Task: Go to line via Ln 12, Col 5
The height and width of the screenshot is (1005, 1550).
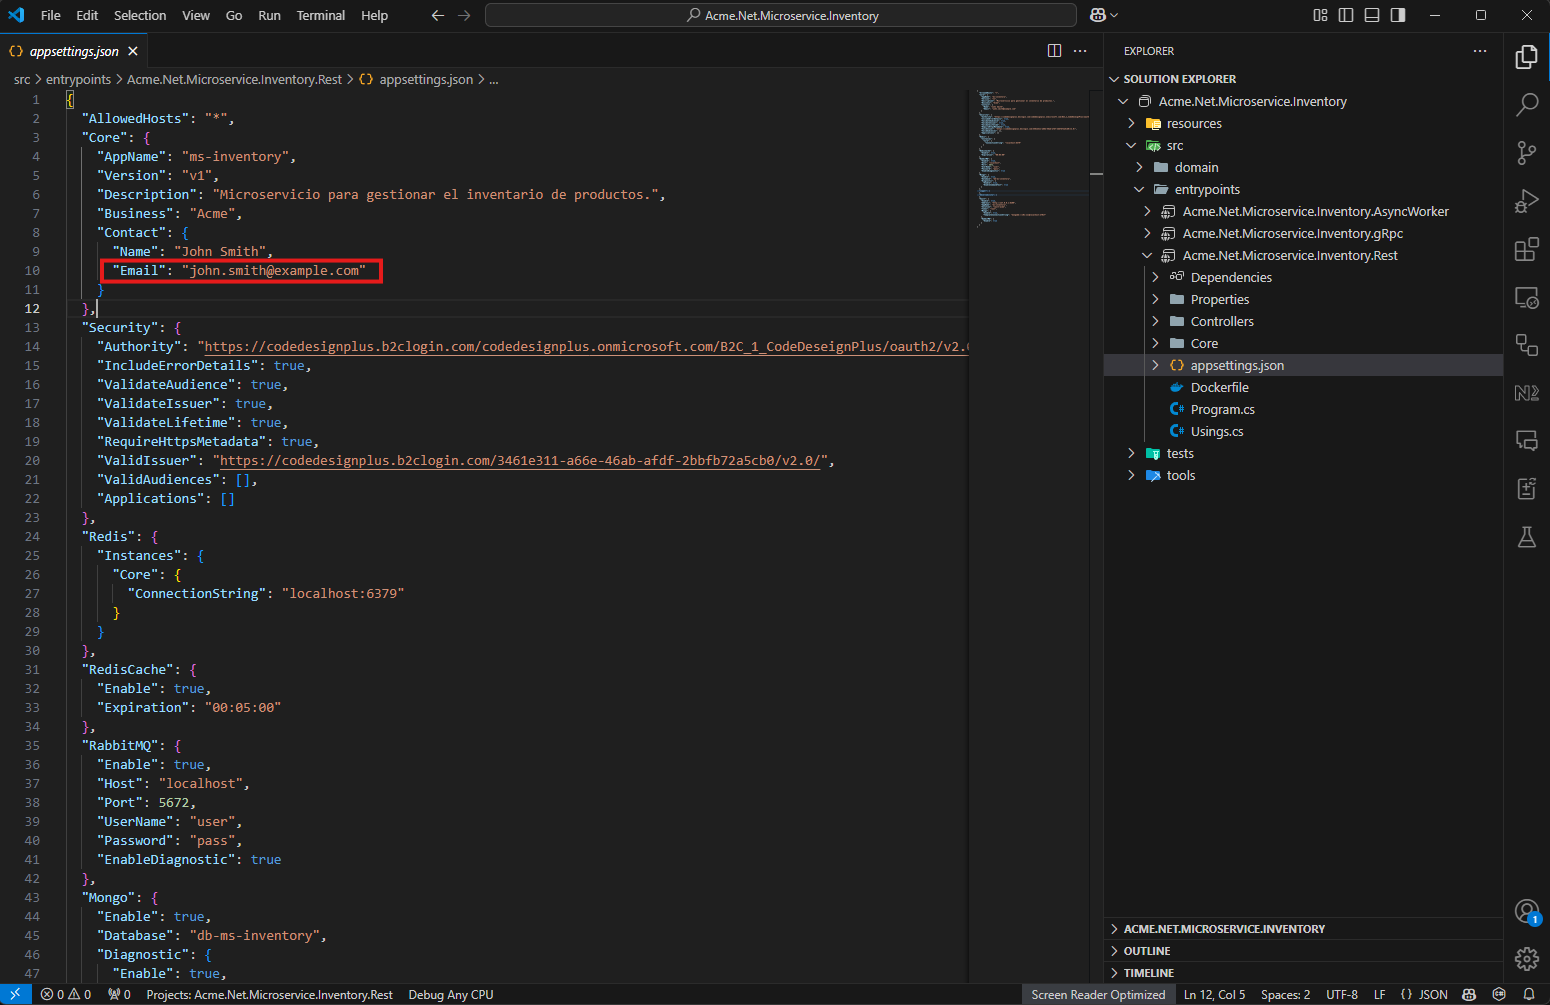Action: 1214,994
